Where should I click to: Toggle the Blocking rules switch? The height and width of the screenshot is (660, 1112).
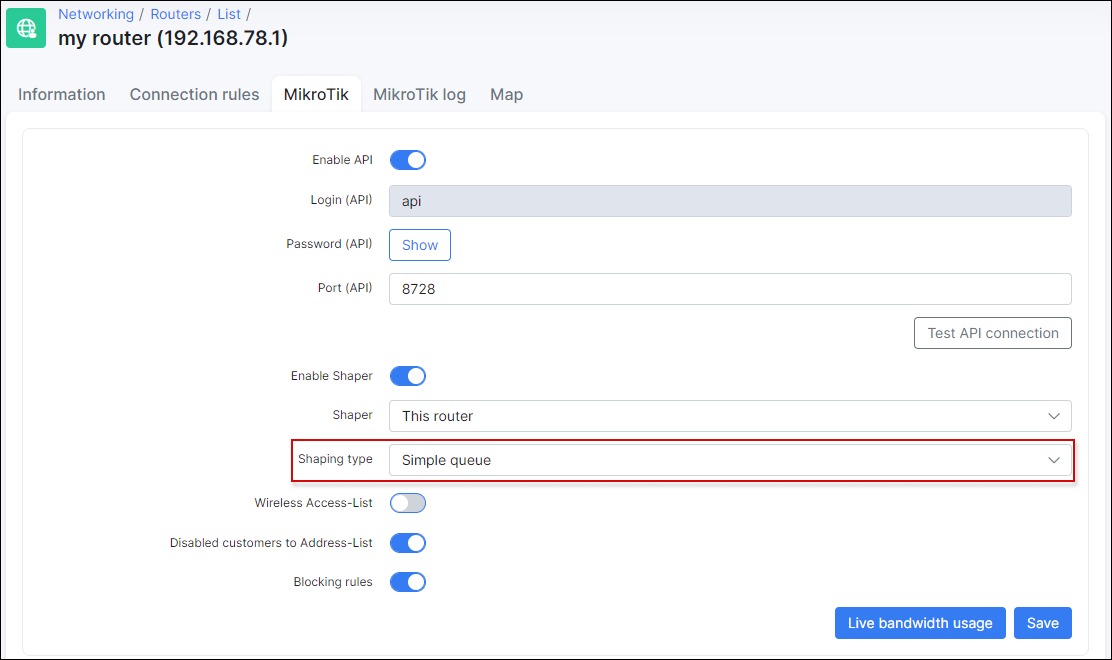pos(408,582)
